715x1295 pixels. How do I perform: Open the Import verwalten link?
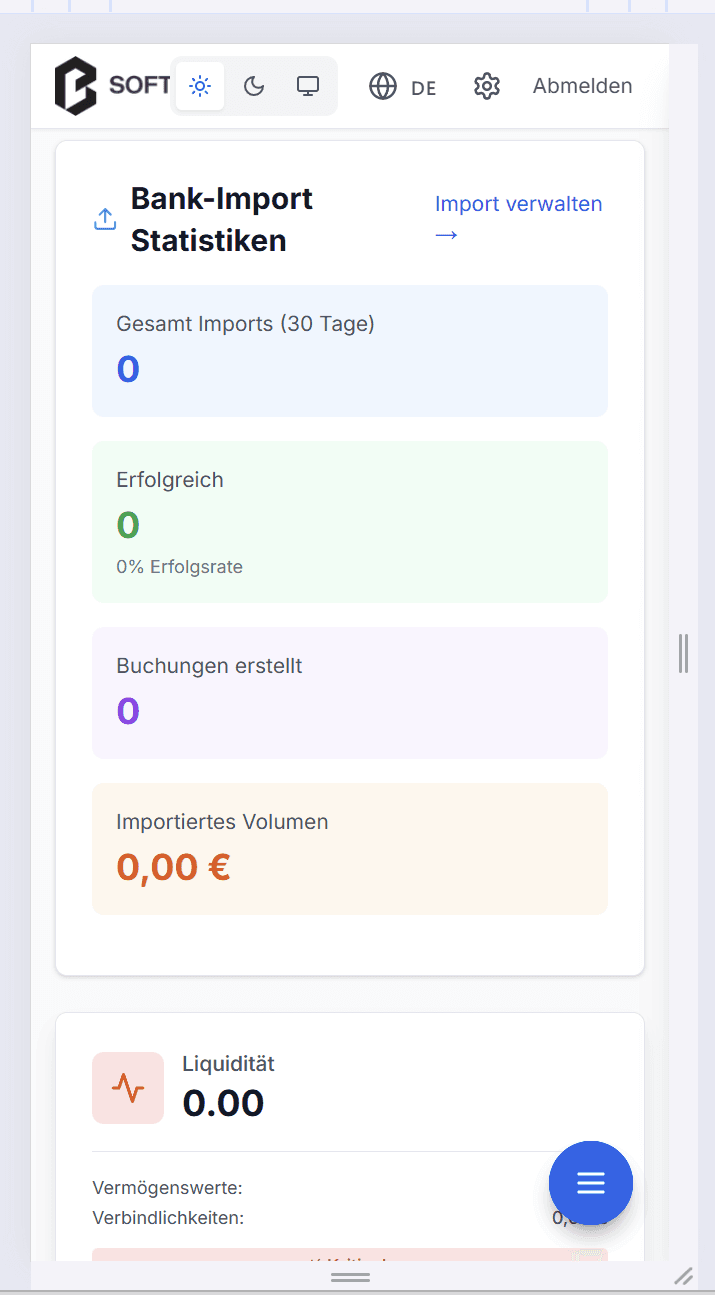(518, 204)
